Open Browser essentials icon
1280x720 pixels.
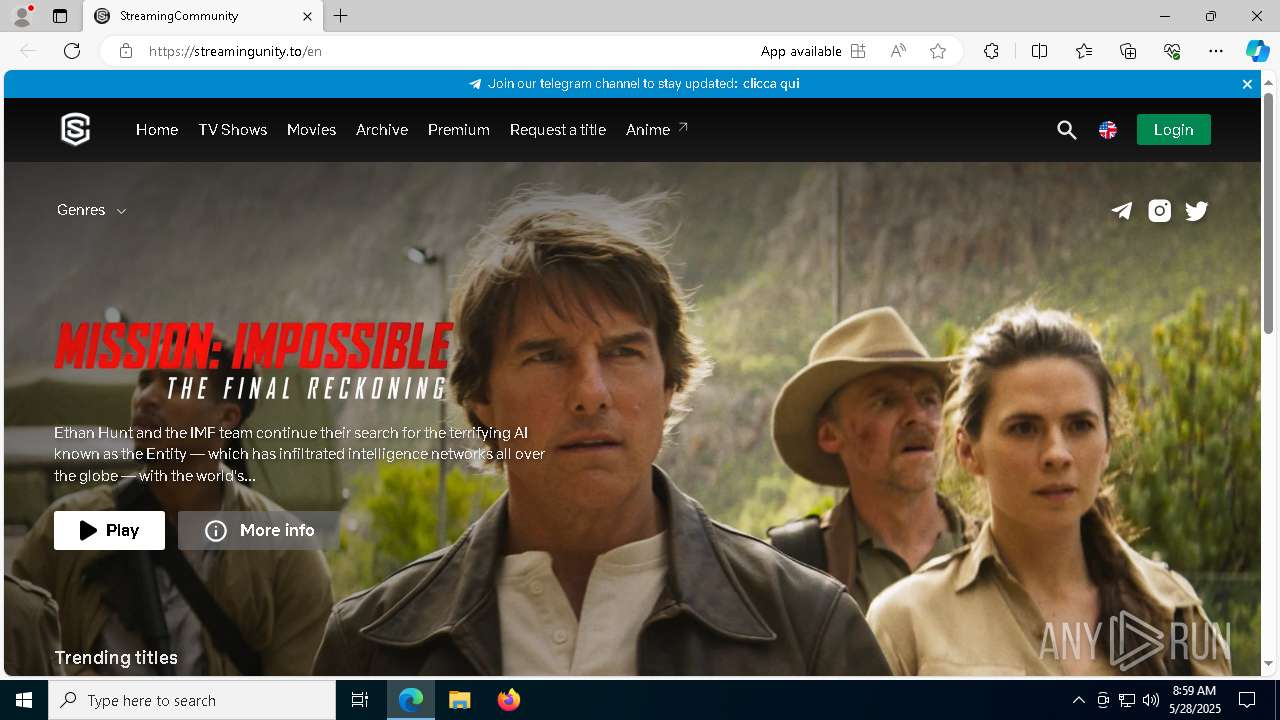1172,51
